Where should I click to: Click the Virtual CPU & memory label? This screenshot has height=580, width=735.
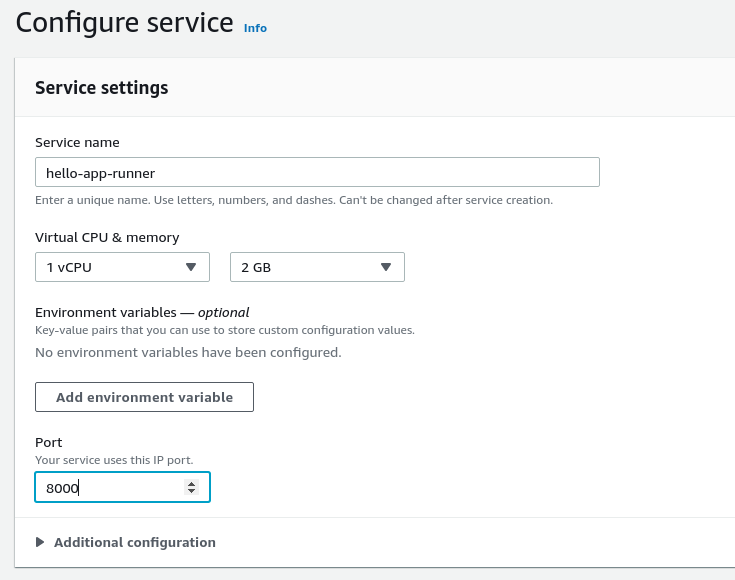point(107,238)
